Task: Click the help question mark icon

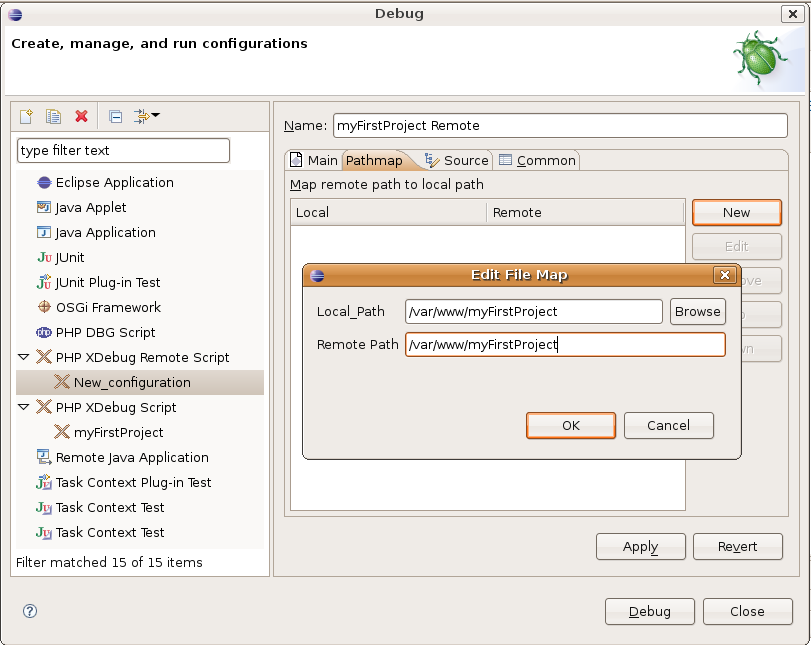Action: tap(30, 611)
